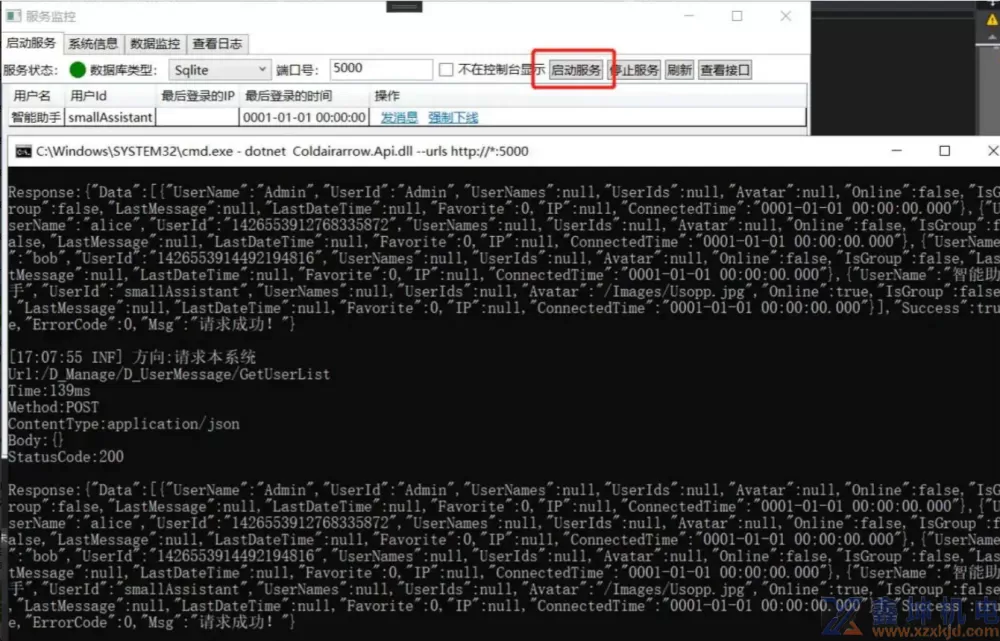The height and width of the screenshot is (641, 1000).
Task: Click the 操作 column header
Action: [387, 96]
